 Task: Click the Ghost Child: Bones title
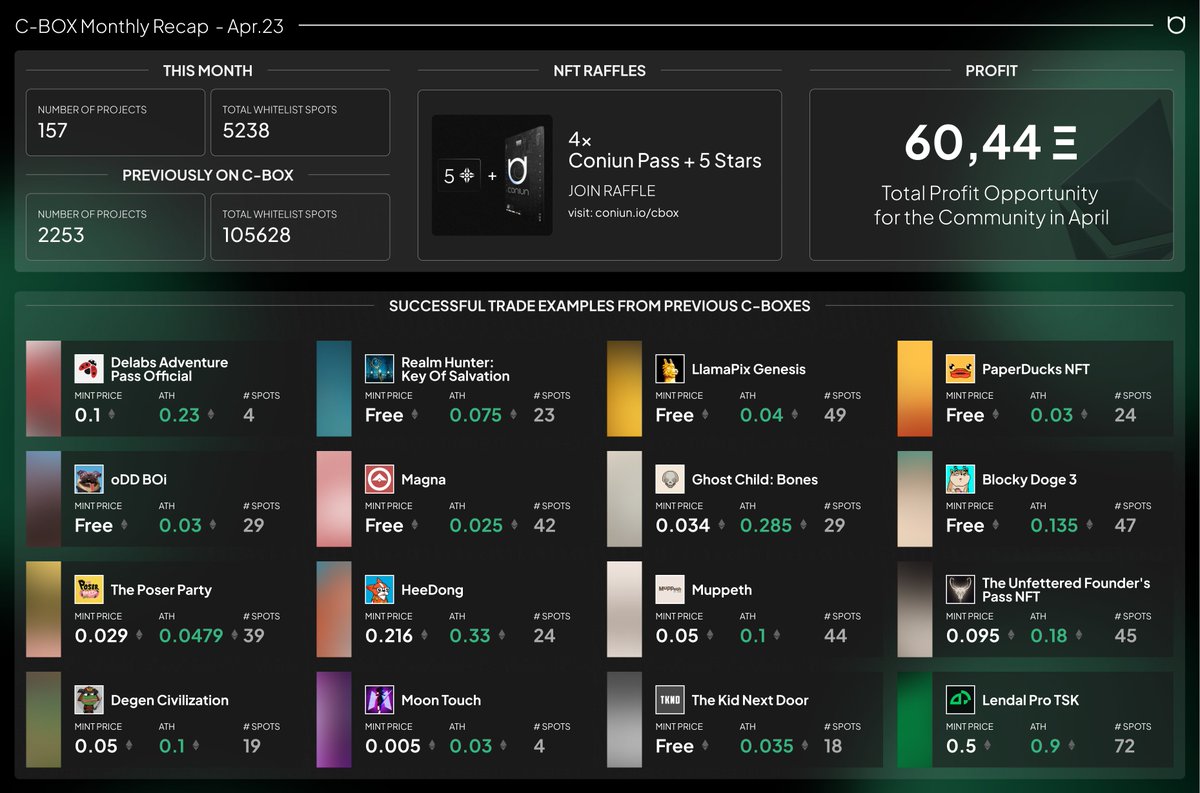[755, 479]
